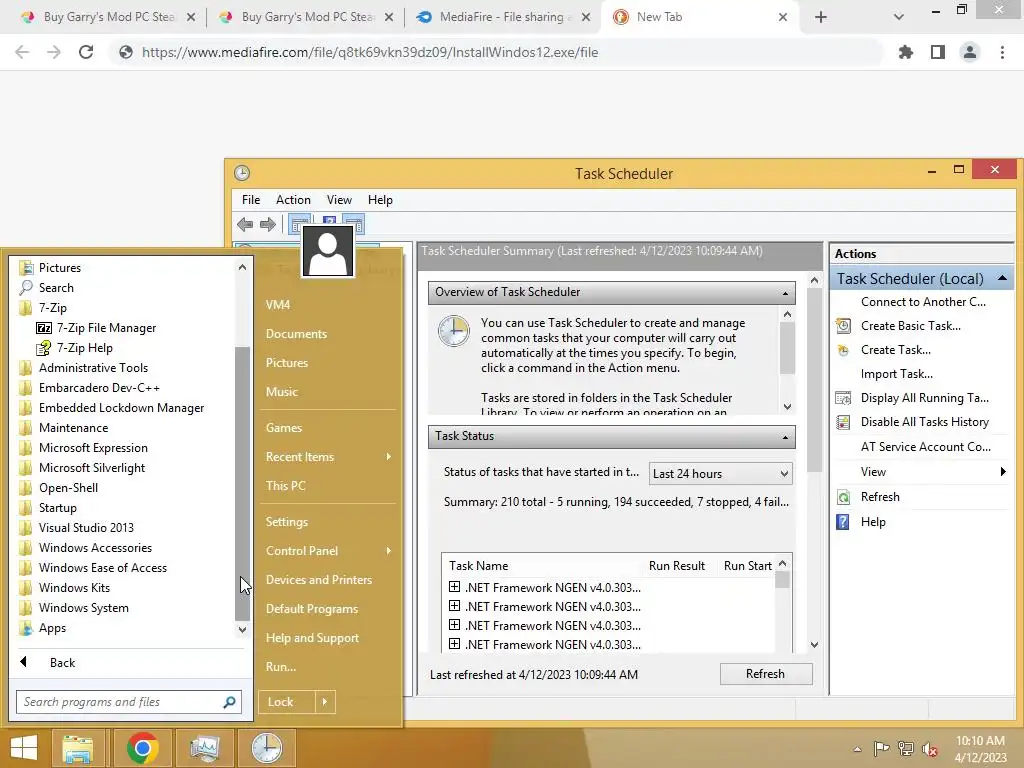Click the user account picture in start menu
The width and height of the screenshot is (1024, 768).
tap(328, 251)
